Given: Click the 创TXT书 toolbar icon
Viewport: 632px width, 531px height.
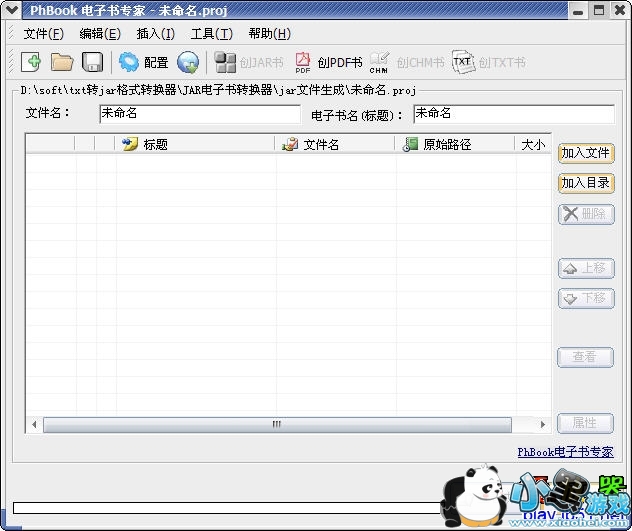Looking at the screenshot, I should pos(488,62).
